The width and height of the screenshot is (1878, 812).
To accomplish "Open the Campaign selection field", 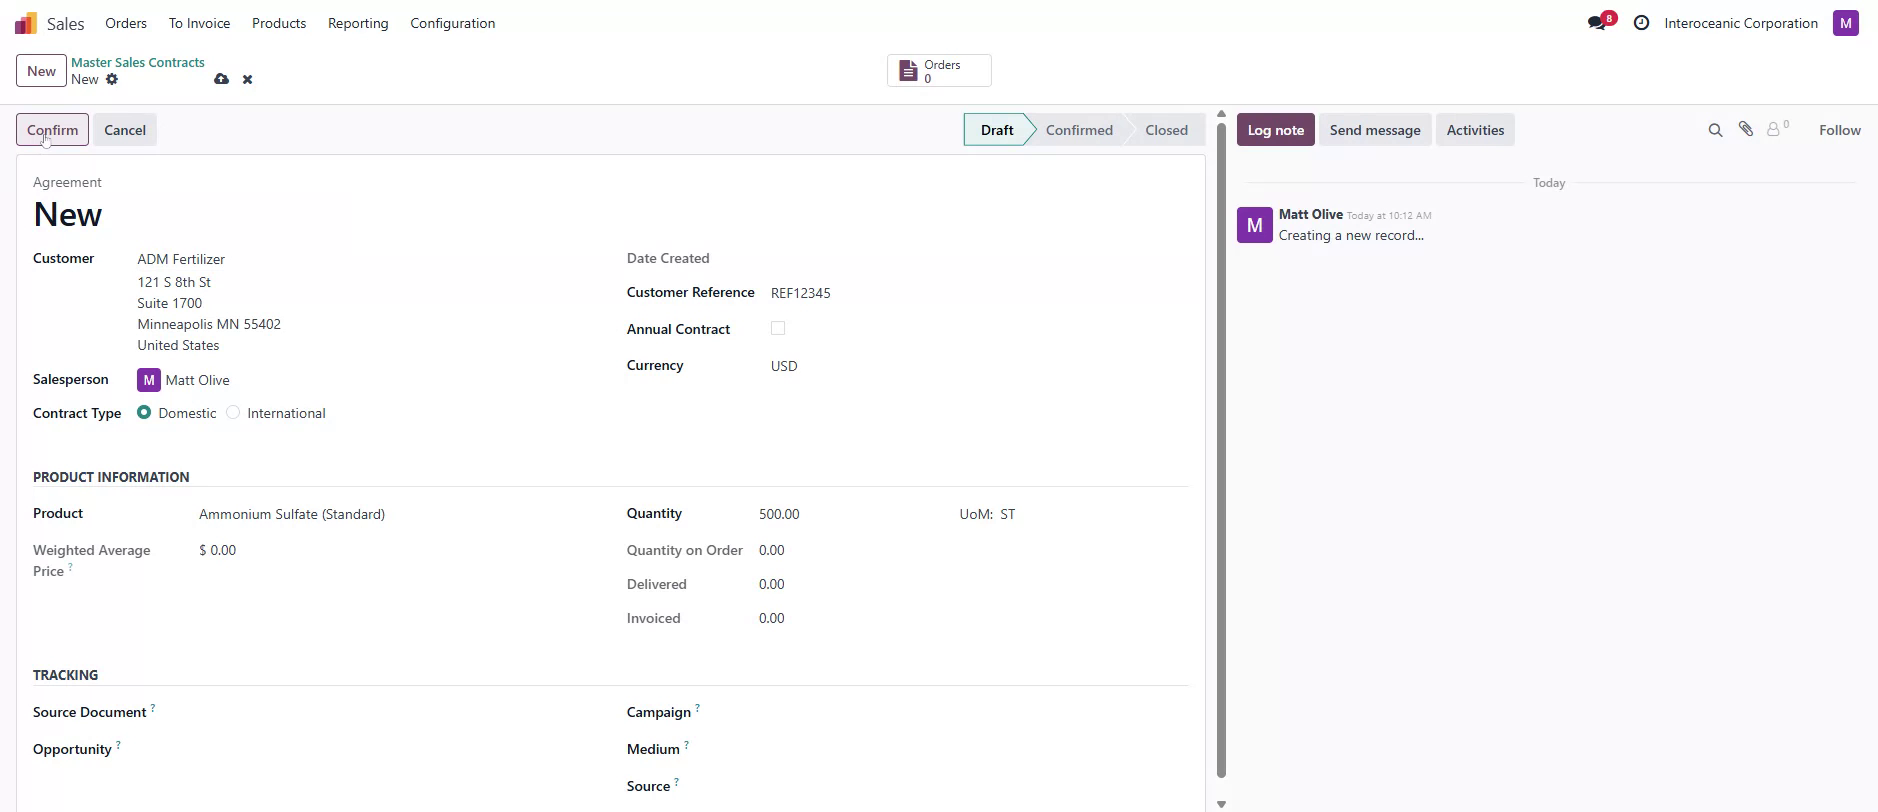I will [x=975, y=712].
